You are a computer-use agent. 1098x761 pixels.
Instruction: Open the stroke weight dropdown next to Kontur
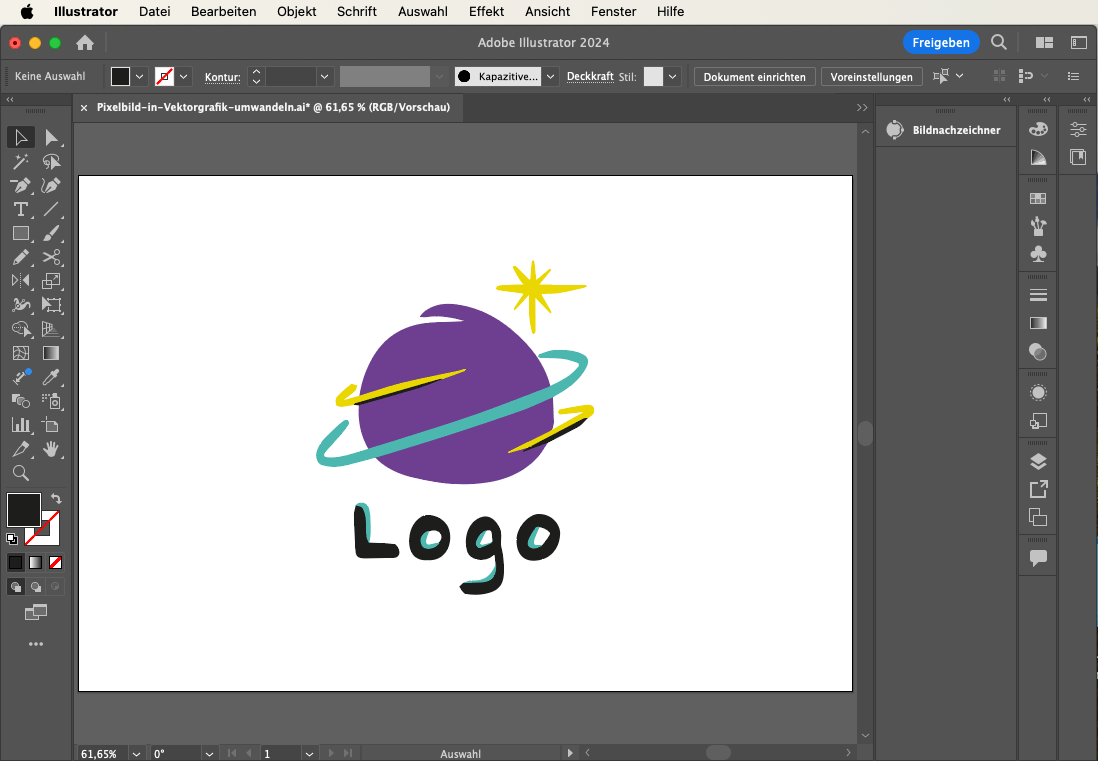324,77
